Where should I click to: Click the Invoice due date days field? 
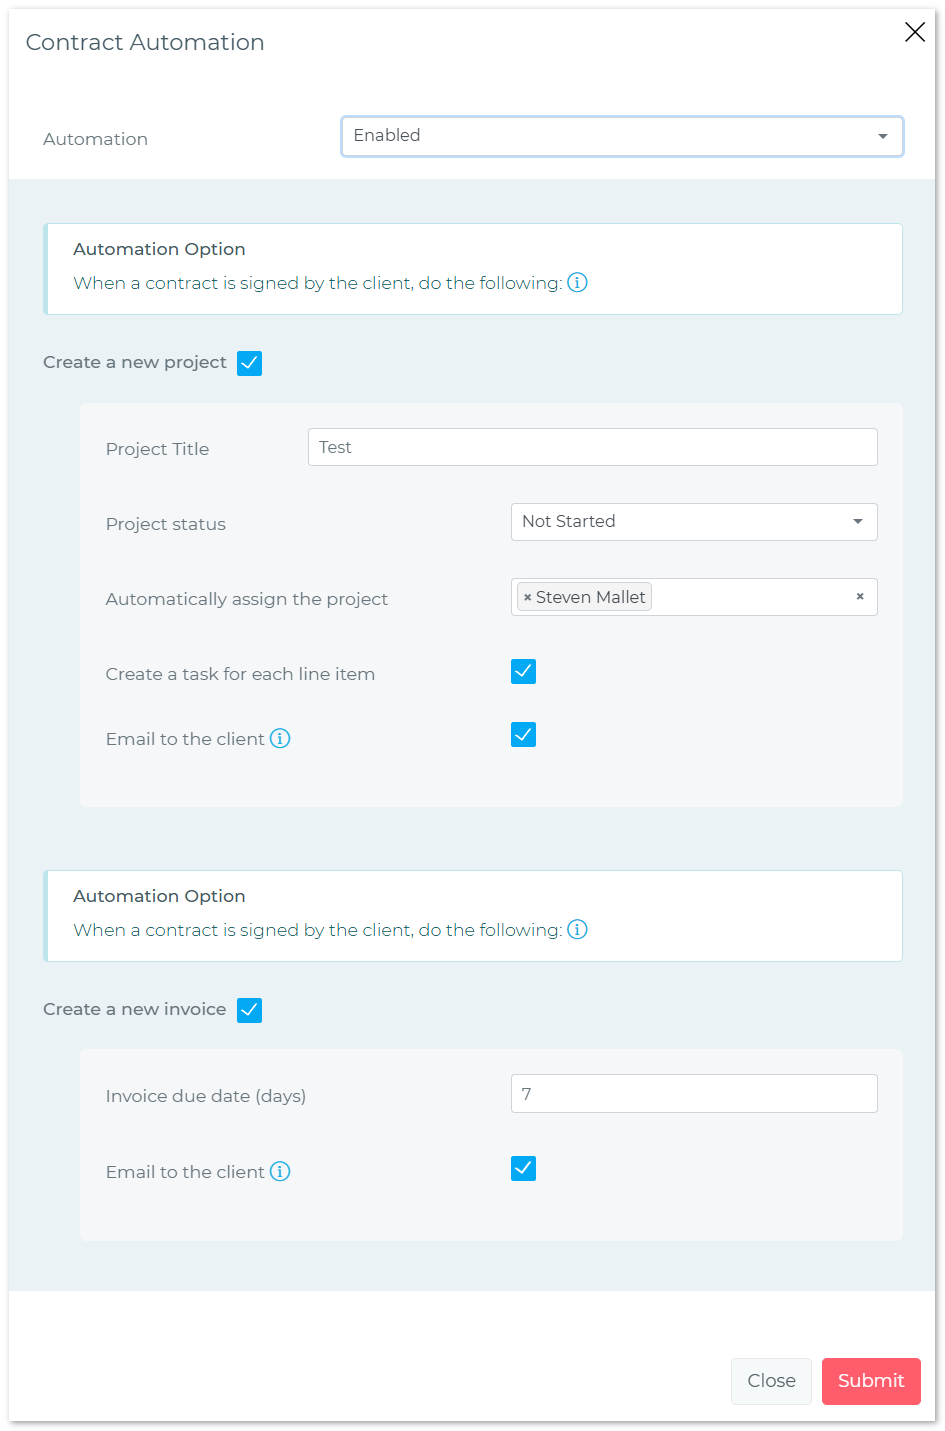[694, 1093]
